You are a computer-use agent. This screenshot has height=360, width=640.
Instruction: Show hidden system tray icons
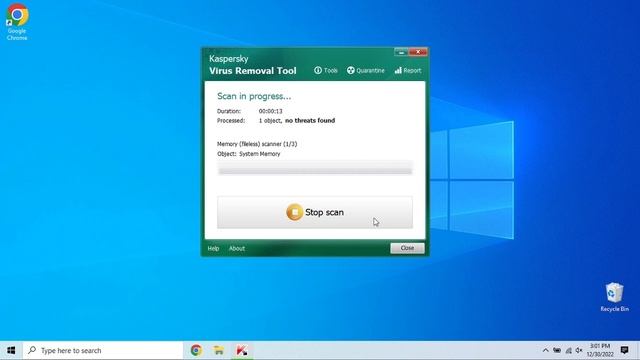pyautogui.click(x=545, y=350)
